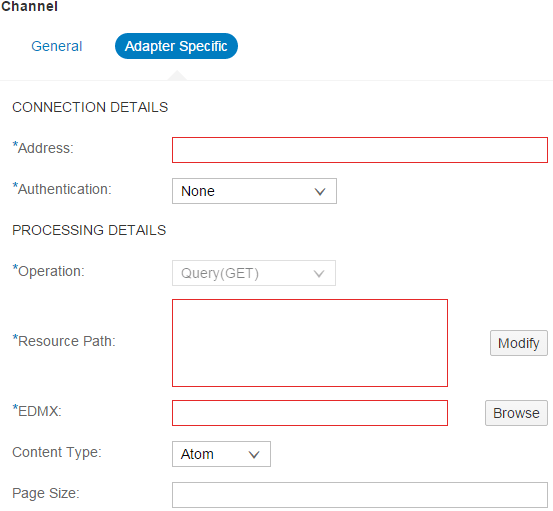Open the Authentication dropdown showing None

(x=254, y=191)
